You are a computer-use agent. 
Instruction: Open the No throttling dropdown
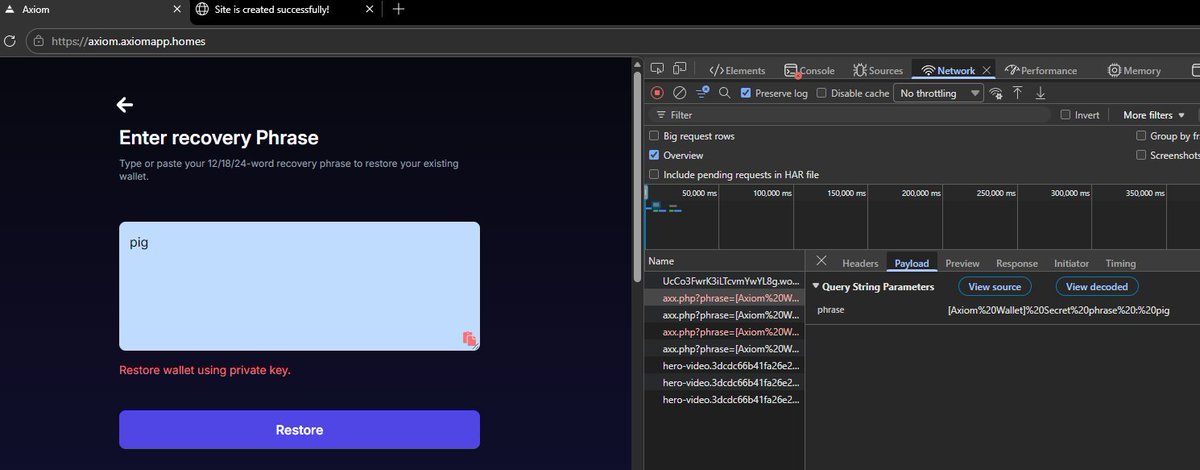(x=939, y=93)
